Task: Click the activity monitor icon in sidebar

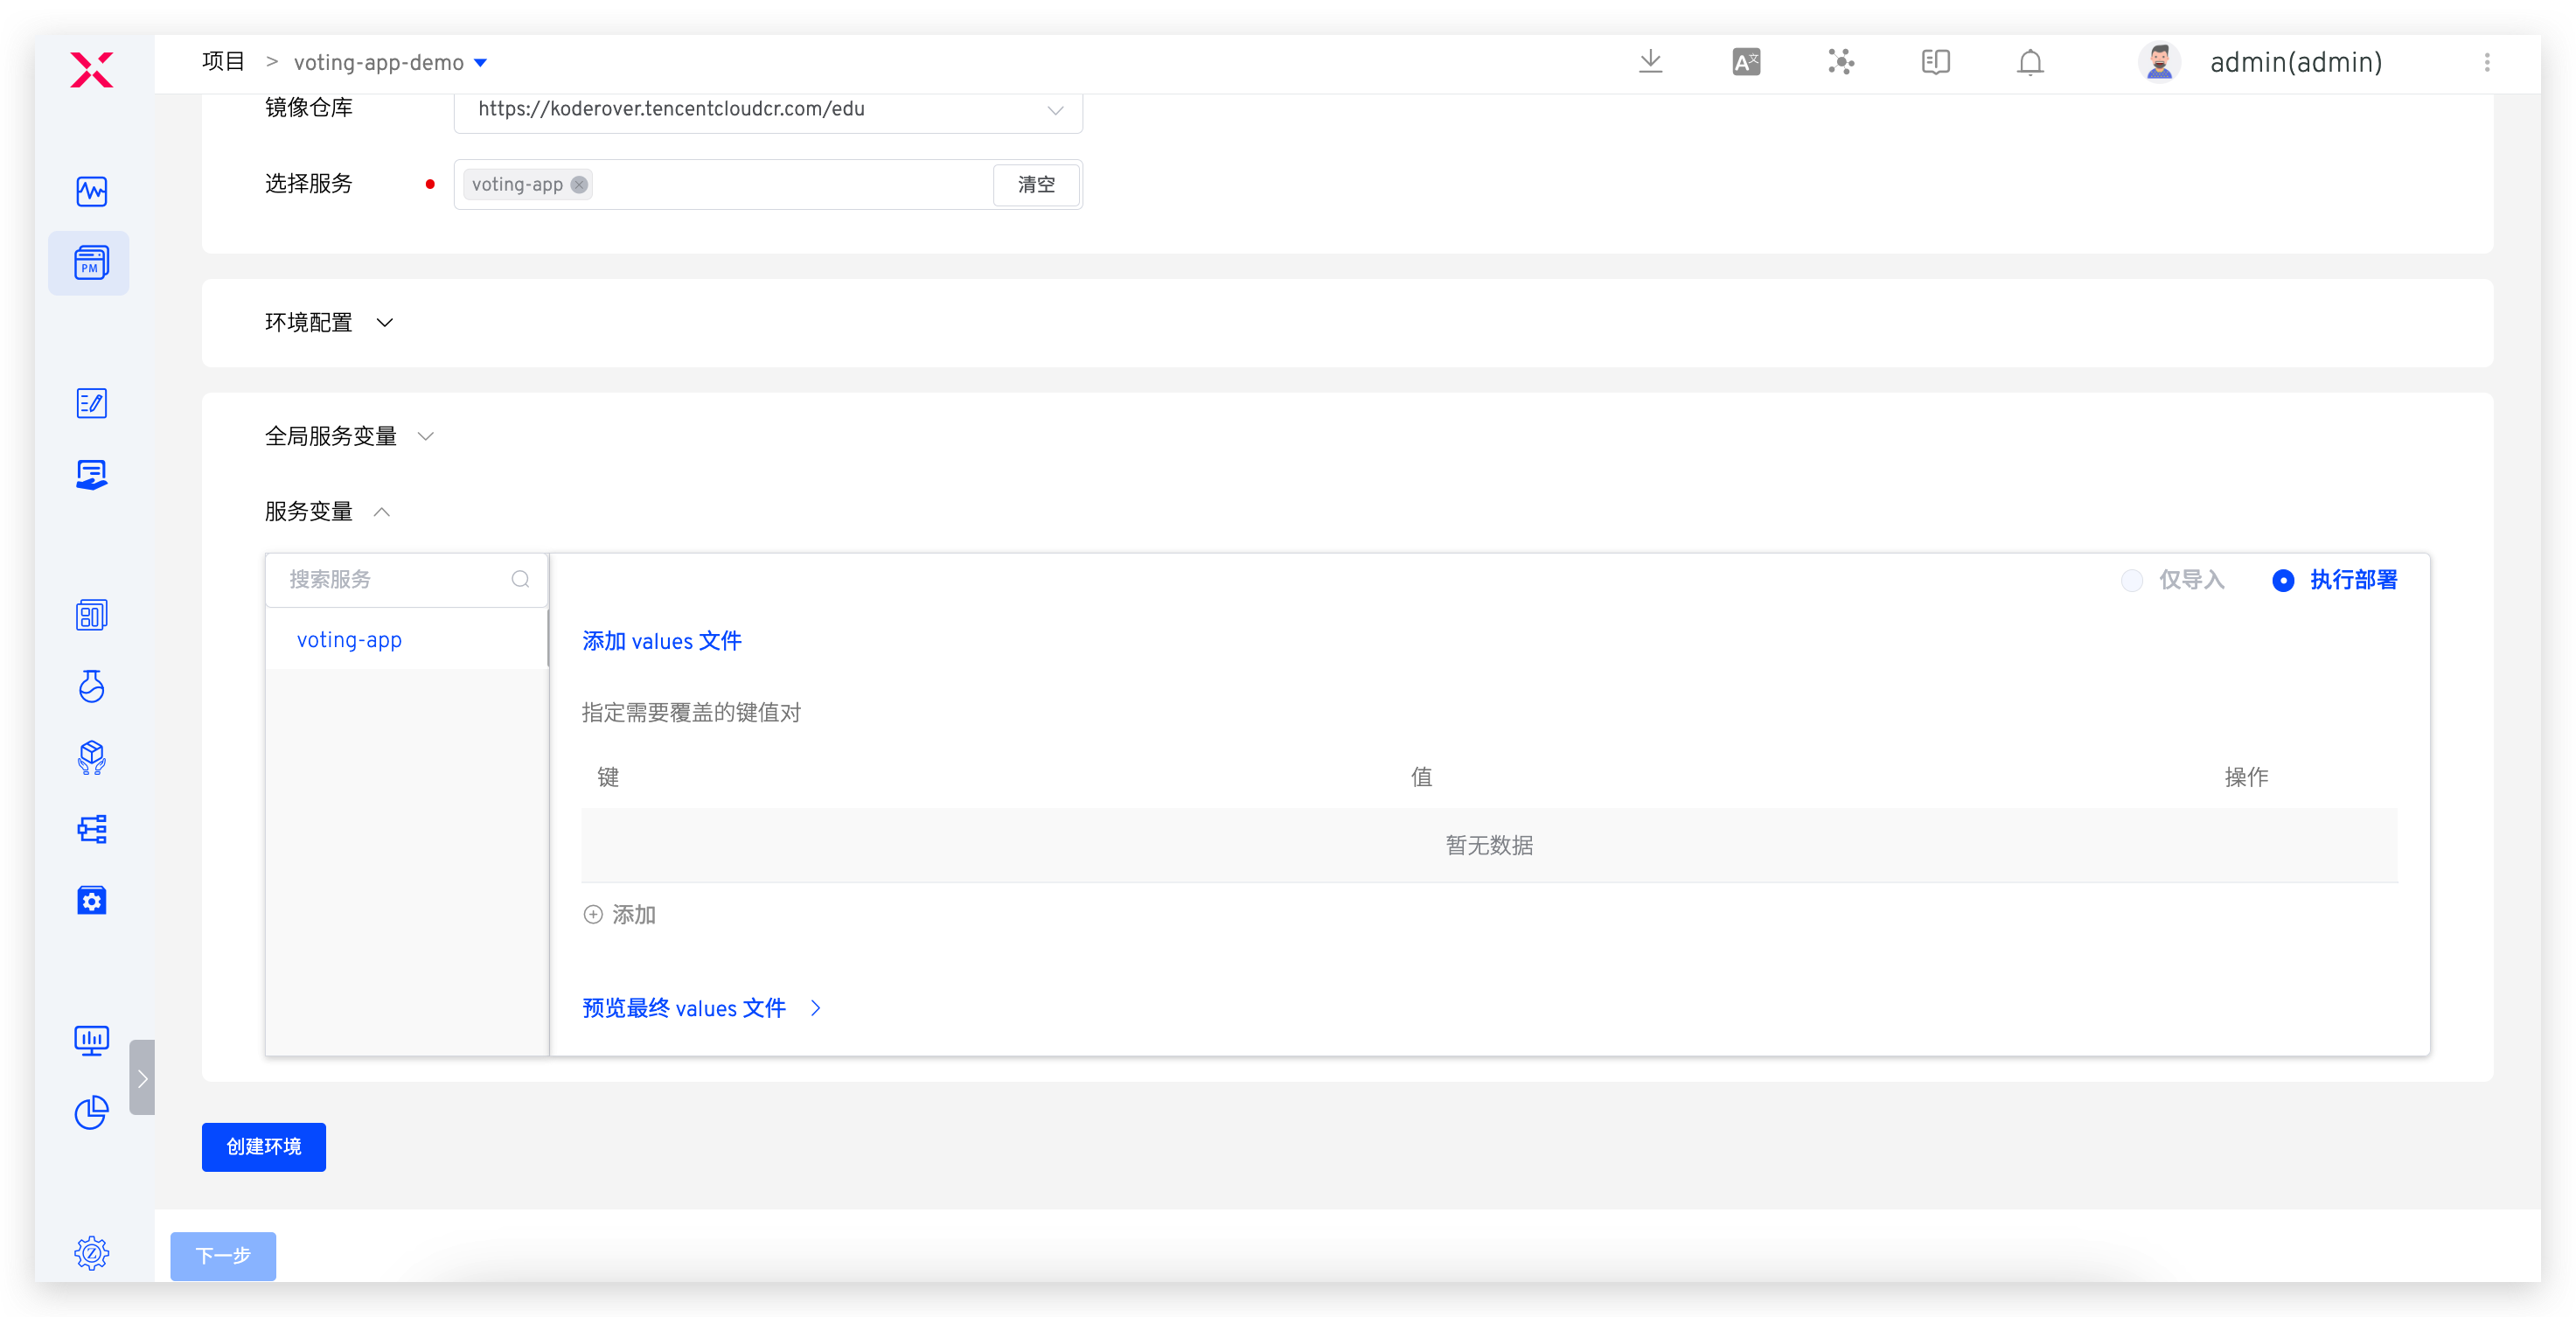Action: [x=91, y=191]
